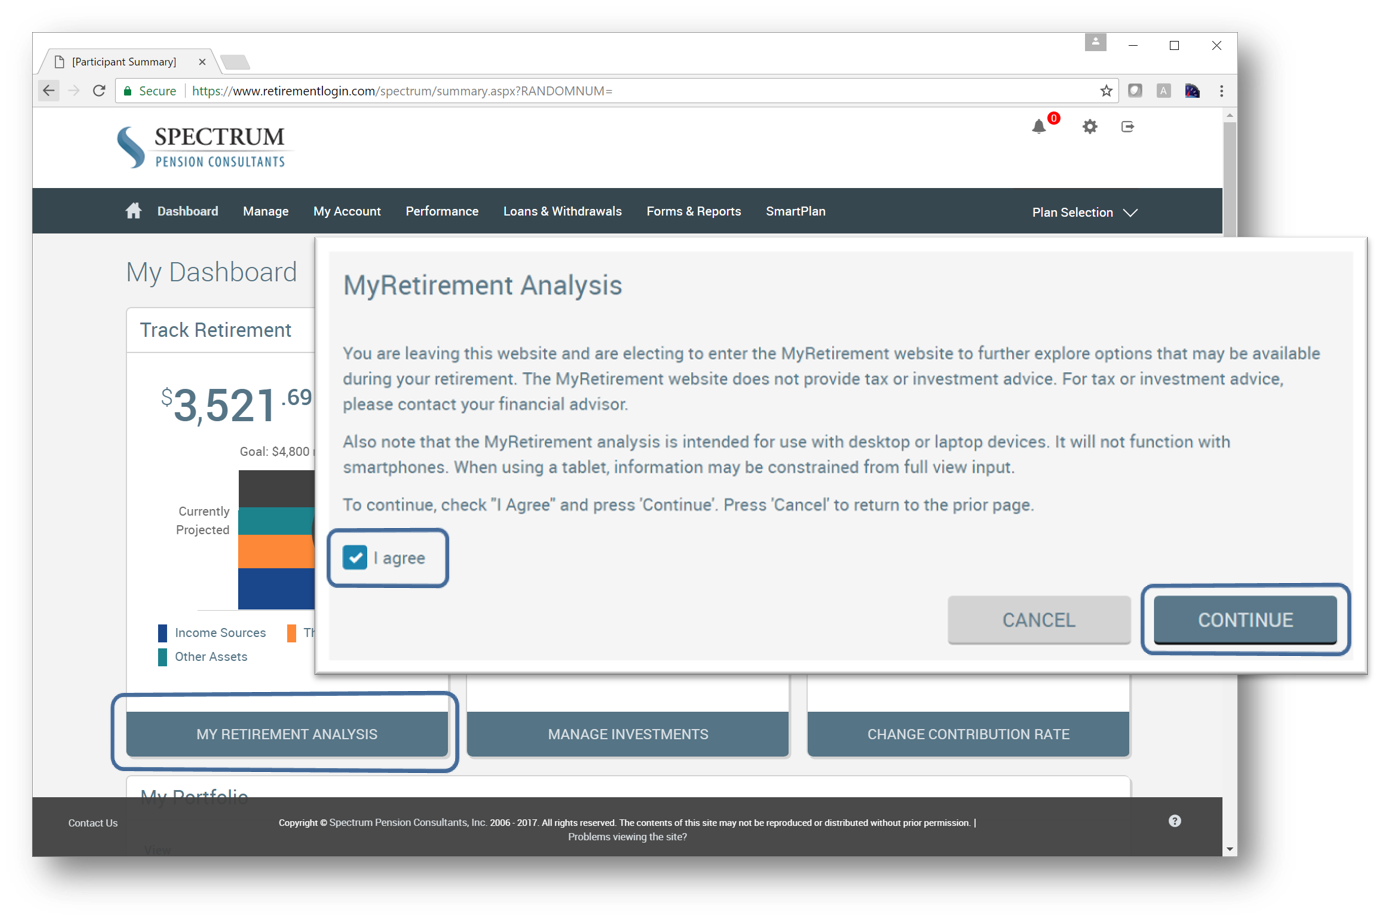This screenshot has height=922, width=1379.
Task: Click the browser forward arrow
Action: click(74, 91)
